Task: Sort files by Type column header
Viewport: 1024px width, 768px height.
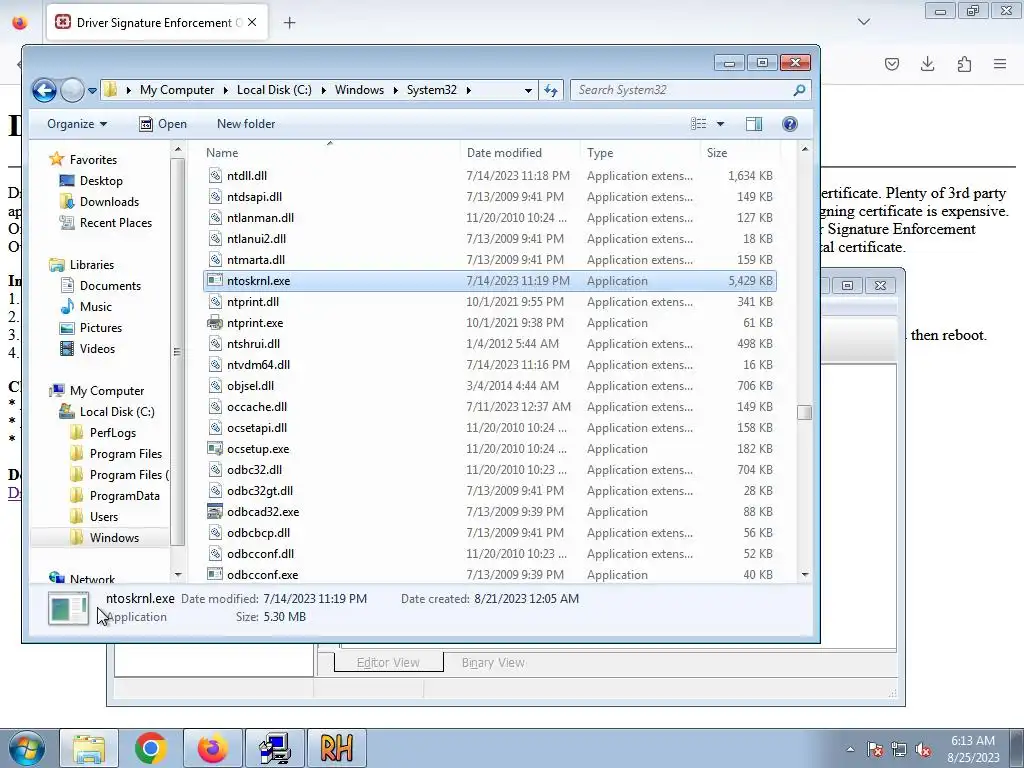Action: (x=600, y=153)
